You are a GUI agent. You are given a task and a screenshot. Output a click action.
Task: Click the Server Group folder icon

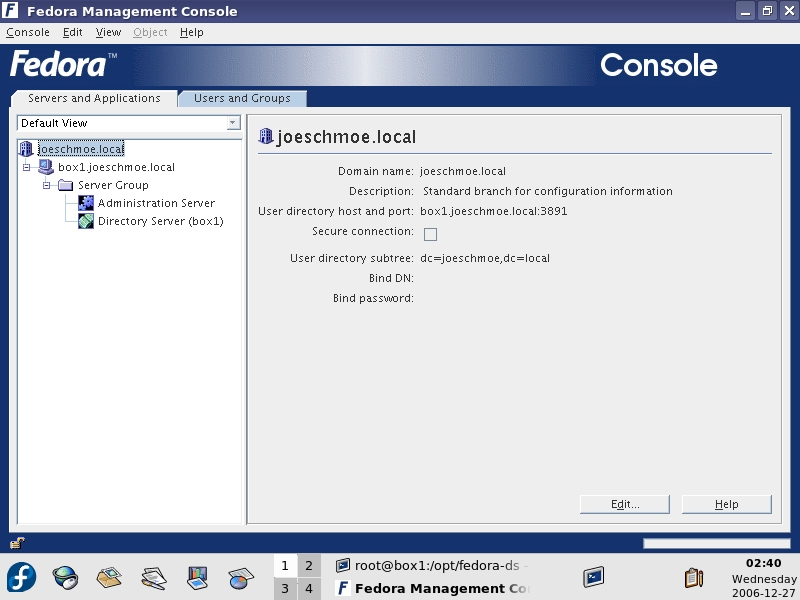click(x=66, y=185)
